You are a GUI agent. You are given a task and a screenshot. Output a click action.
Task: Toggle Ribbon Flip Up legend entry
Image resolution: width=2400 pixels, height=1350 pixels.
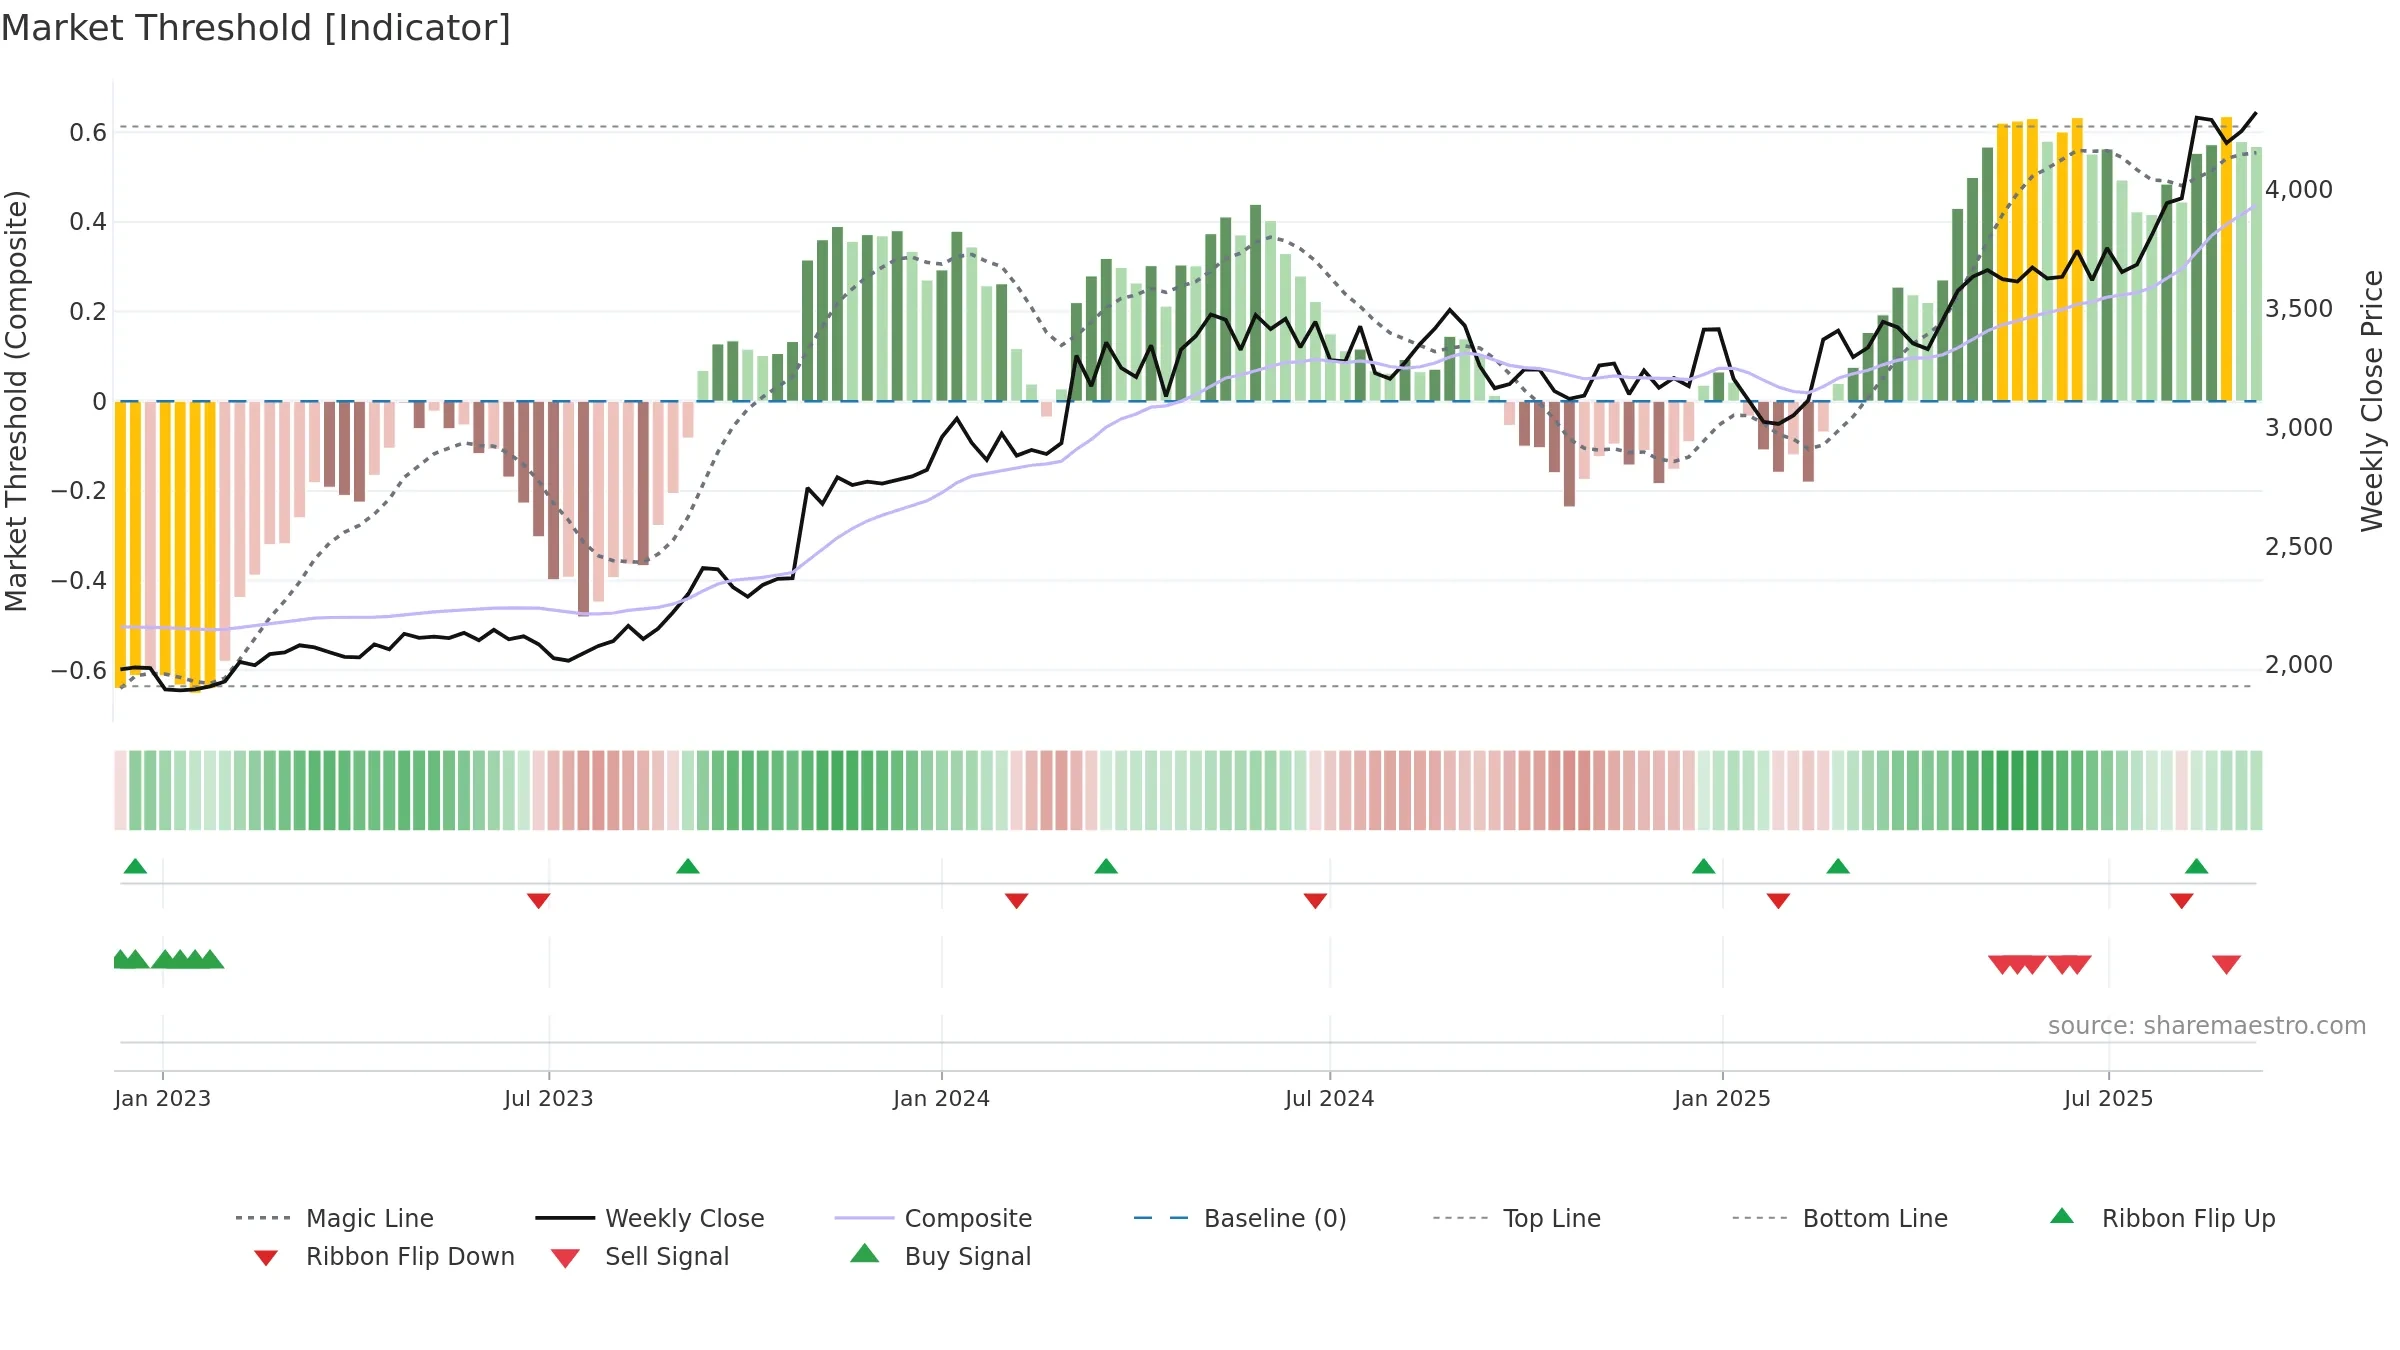[x=2162, y=1218]
